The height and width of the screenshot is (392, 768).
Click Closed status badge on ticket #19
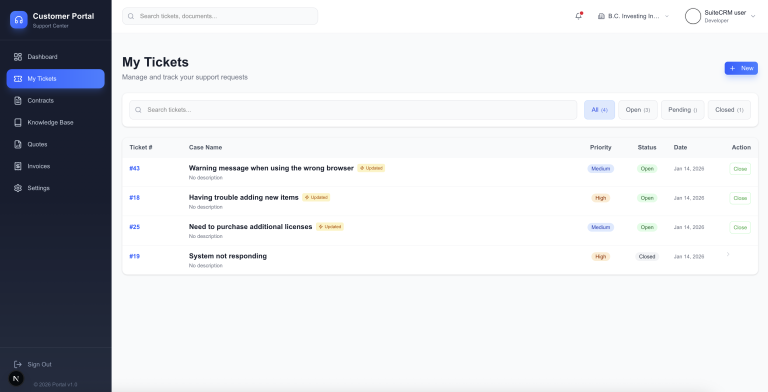point(647,257)
